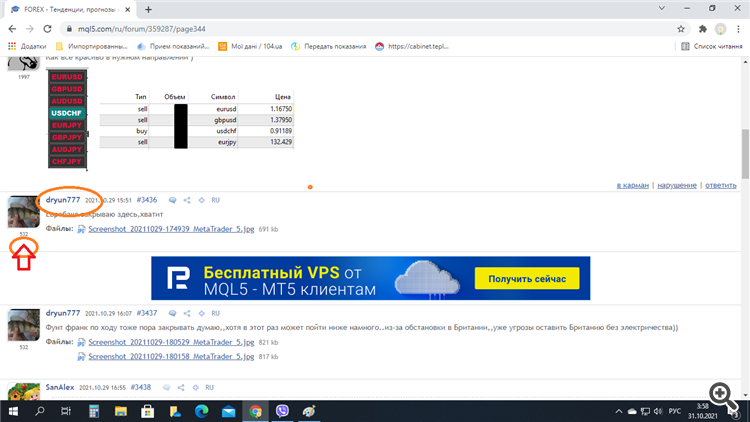Open Передать показания bookmark
750x422 pixels.
[x=329, y=46]
